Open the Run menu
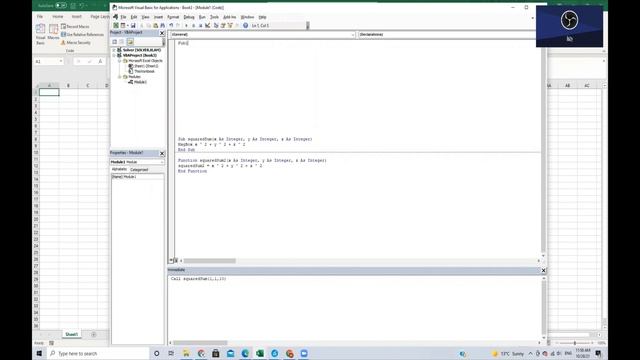 tap(202, 17)
